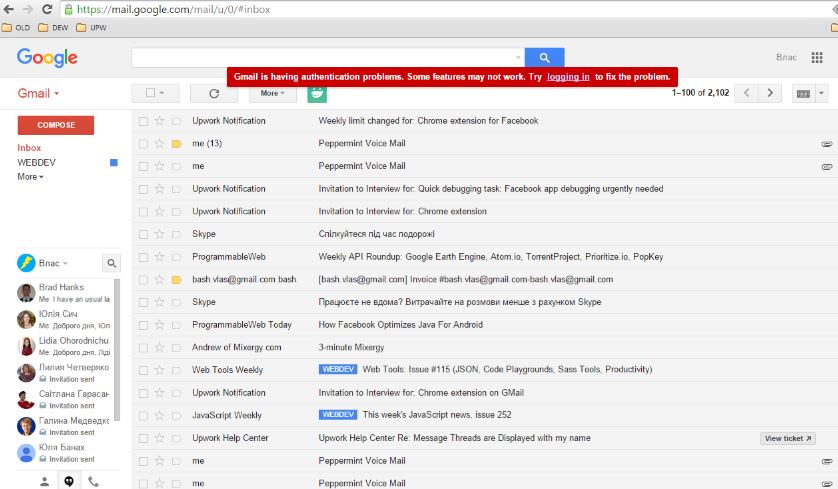Open chat with Юлія Сич
This screenshot has width=838, height=489.
(x=64, y=319)
